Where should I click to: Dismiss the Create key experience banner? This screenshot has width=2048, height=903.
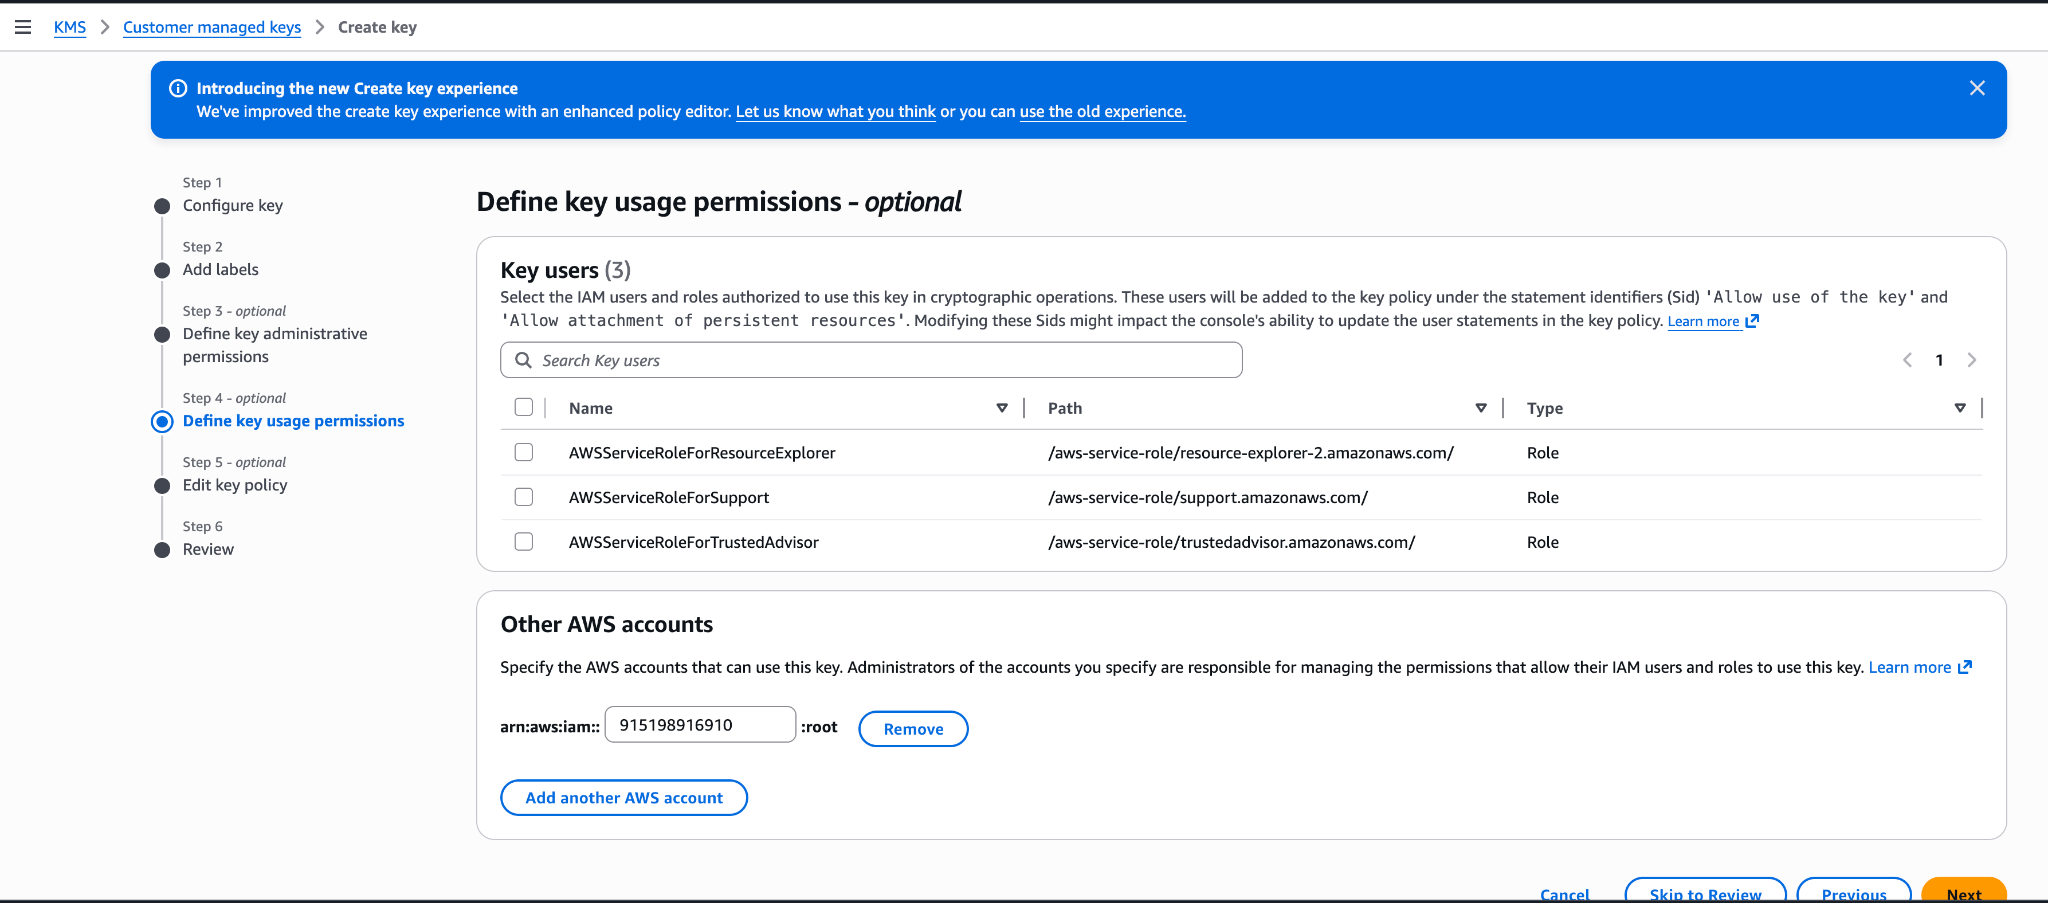tap(1977, 88)
